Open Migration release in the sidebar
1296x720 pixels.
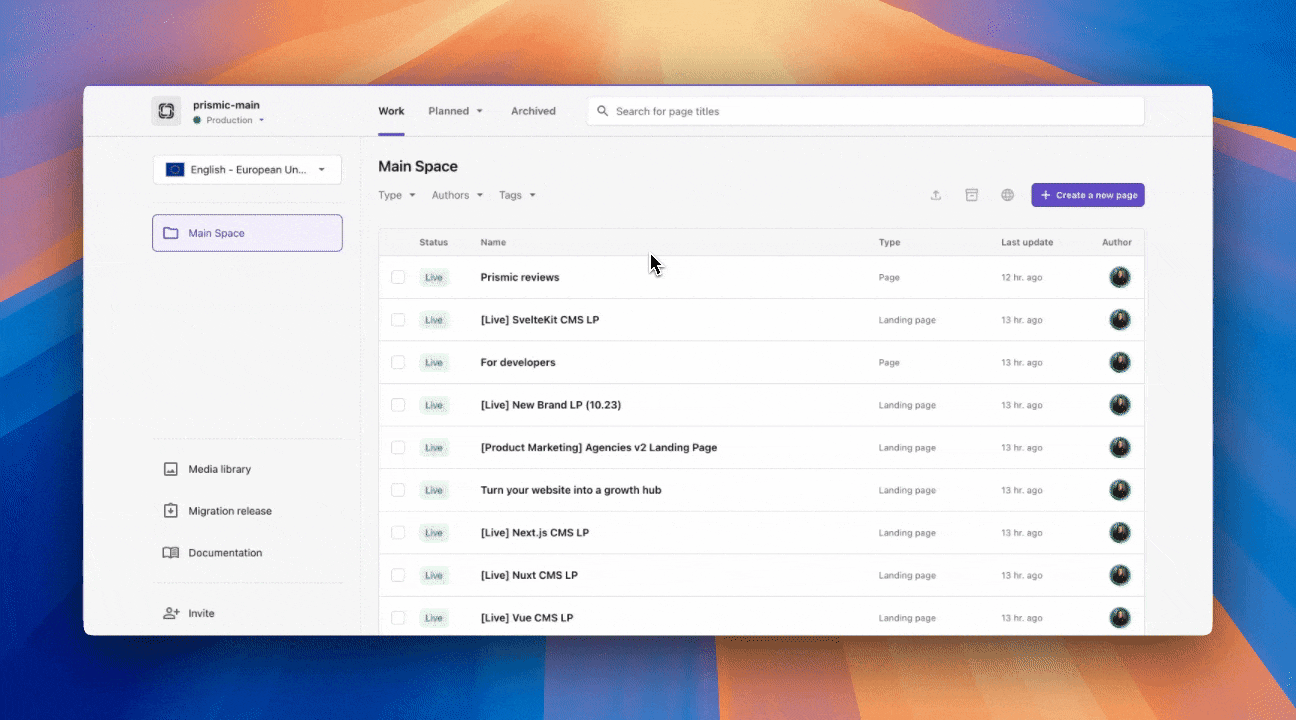[229, 510]
